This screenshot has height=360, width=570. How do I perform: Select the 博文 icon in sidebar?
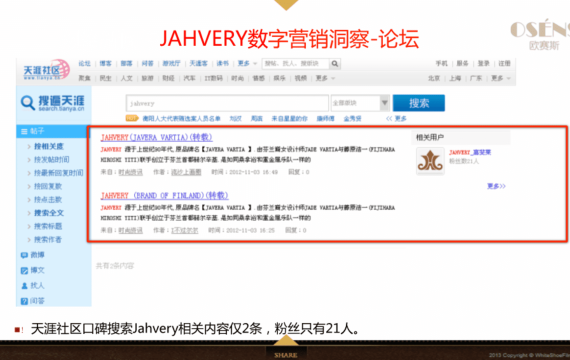click(24, 271)
